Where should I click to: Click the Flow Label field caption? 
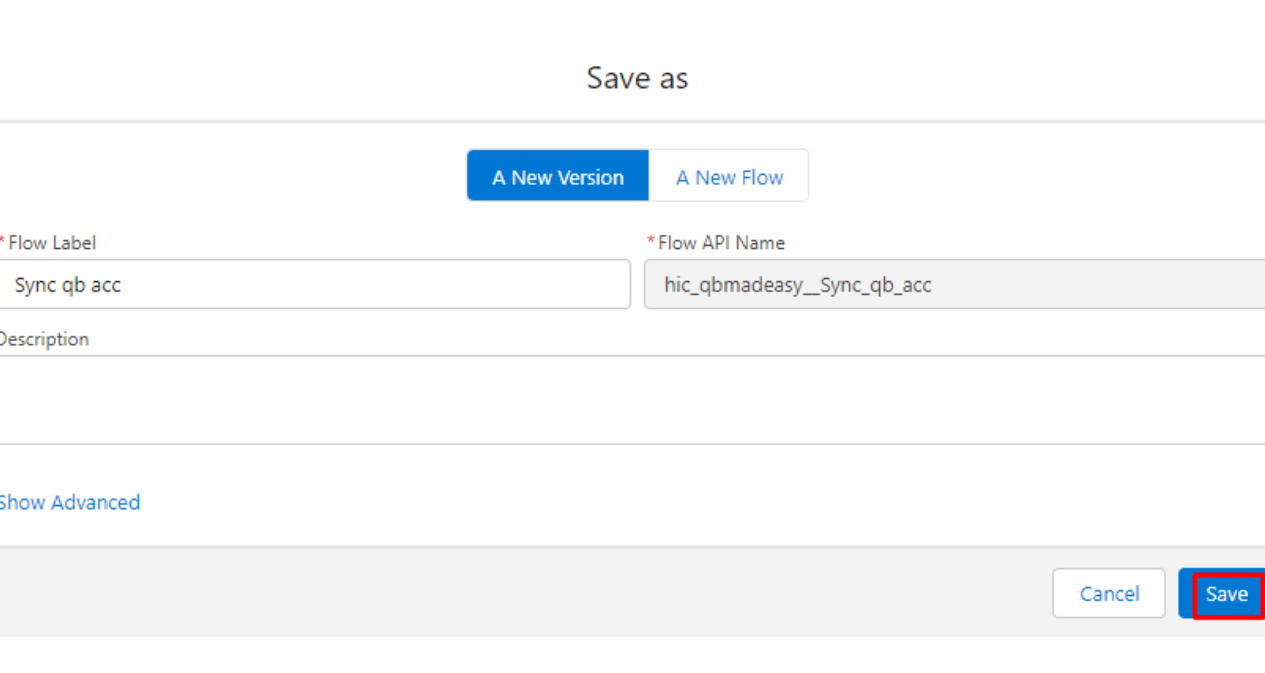coord(52,243)
